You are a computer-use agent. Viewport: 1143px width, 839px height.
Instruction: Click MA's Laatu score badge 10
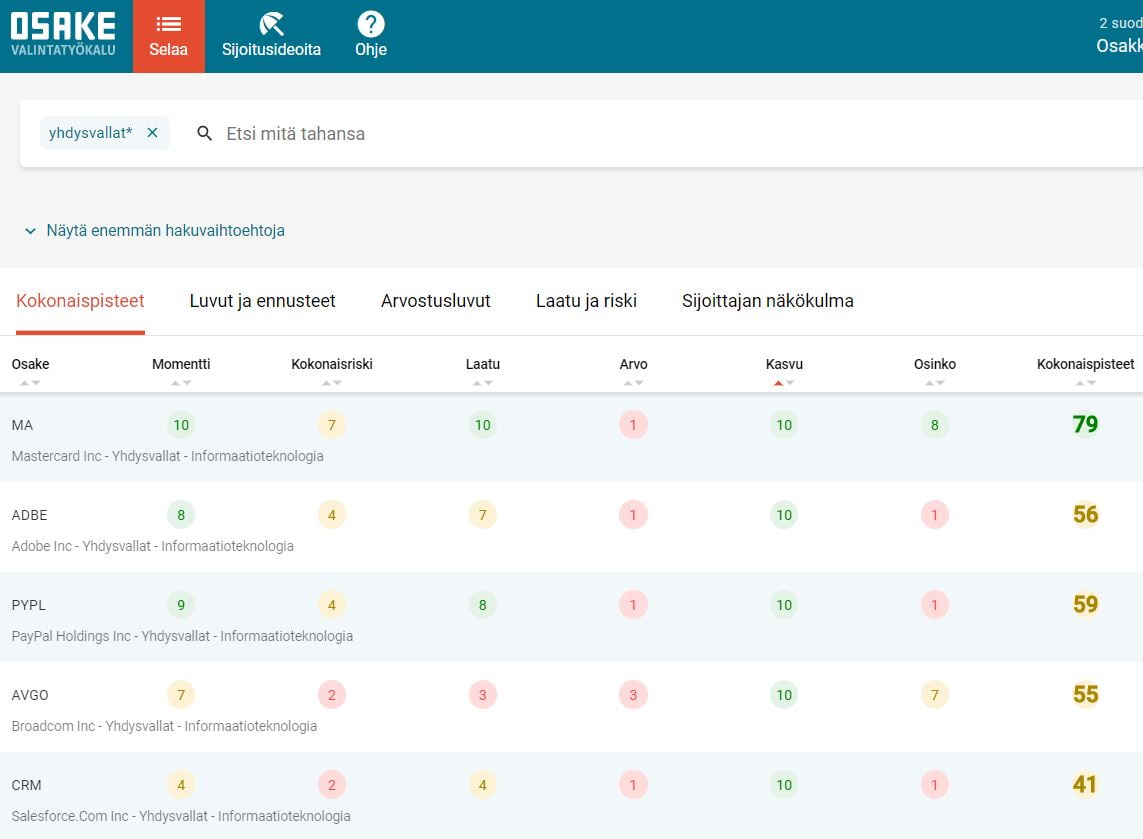483,425
